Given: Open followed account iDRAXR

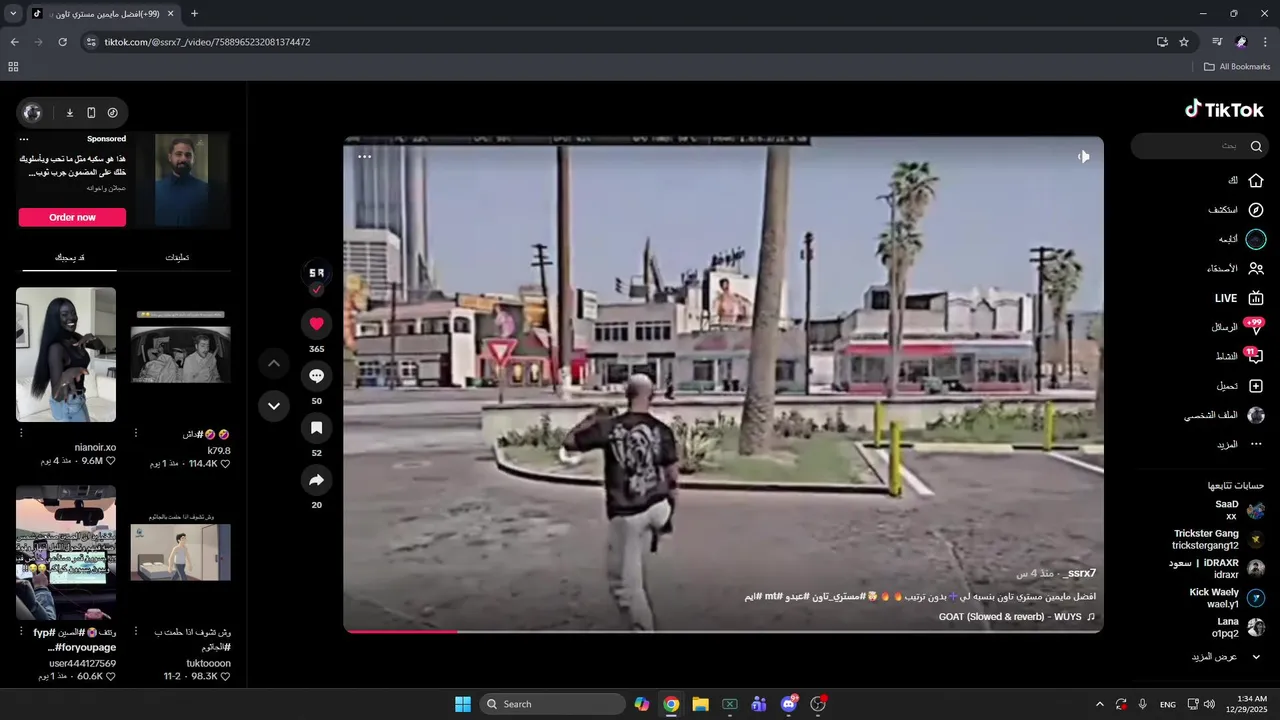Looking at the screenshot, I should 1217,569.
